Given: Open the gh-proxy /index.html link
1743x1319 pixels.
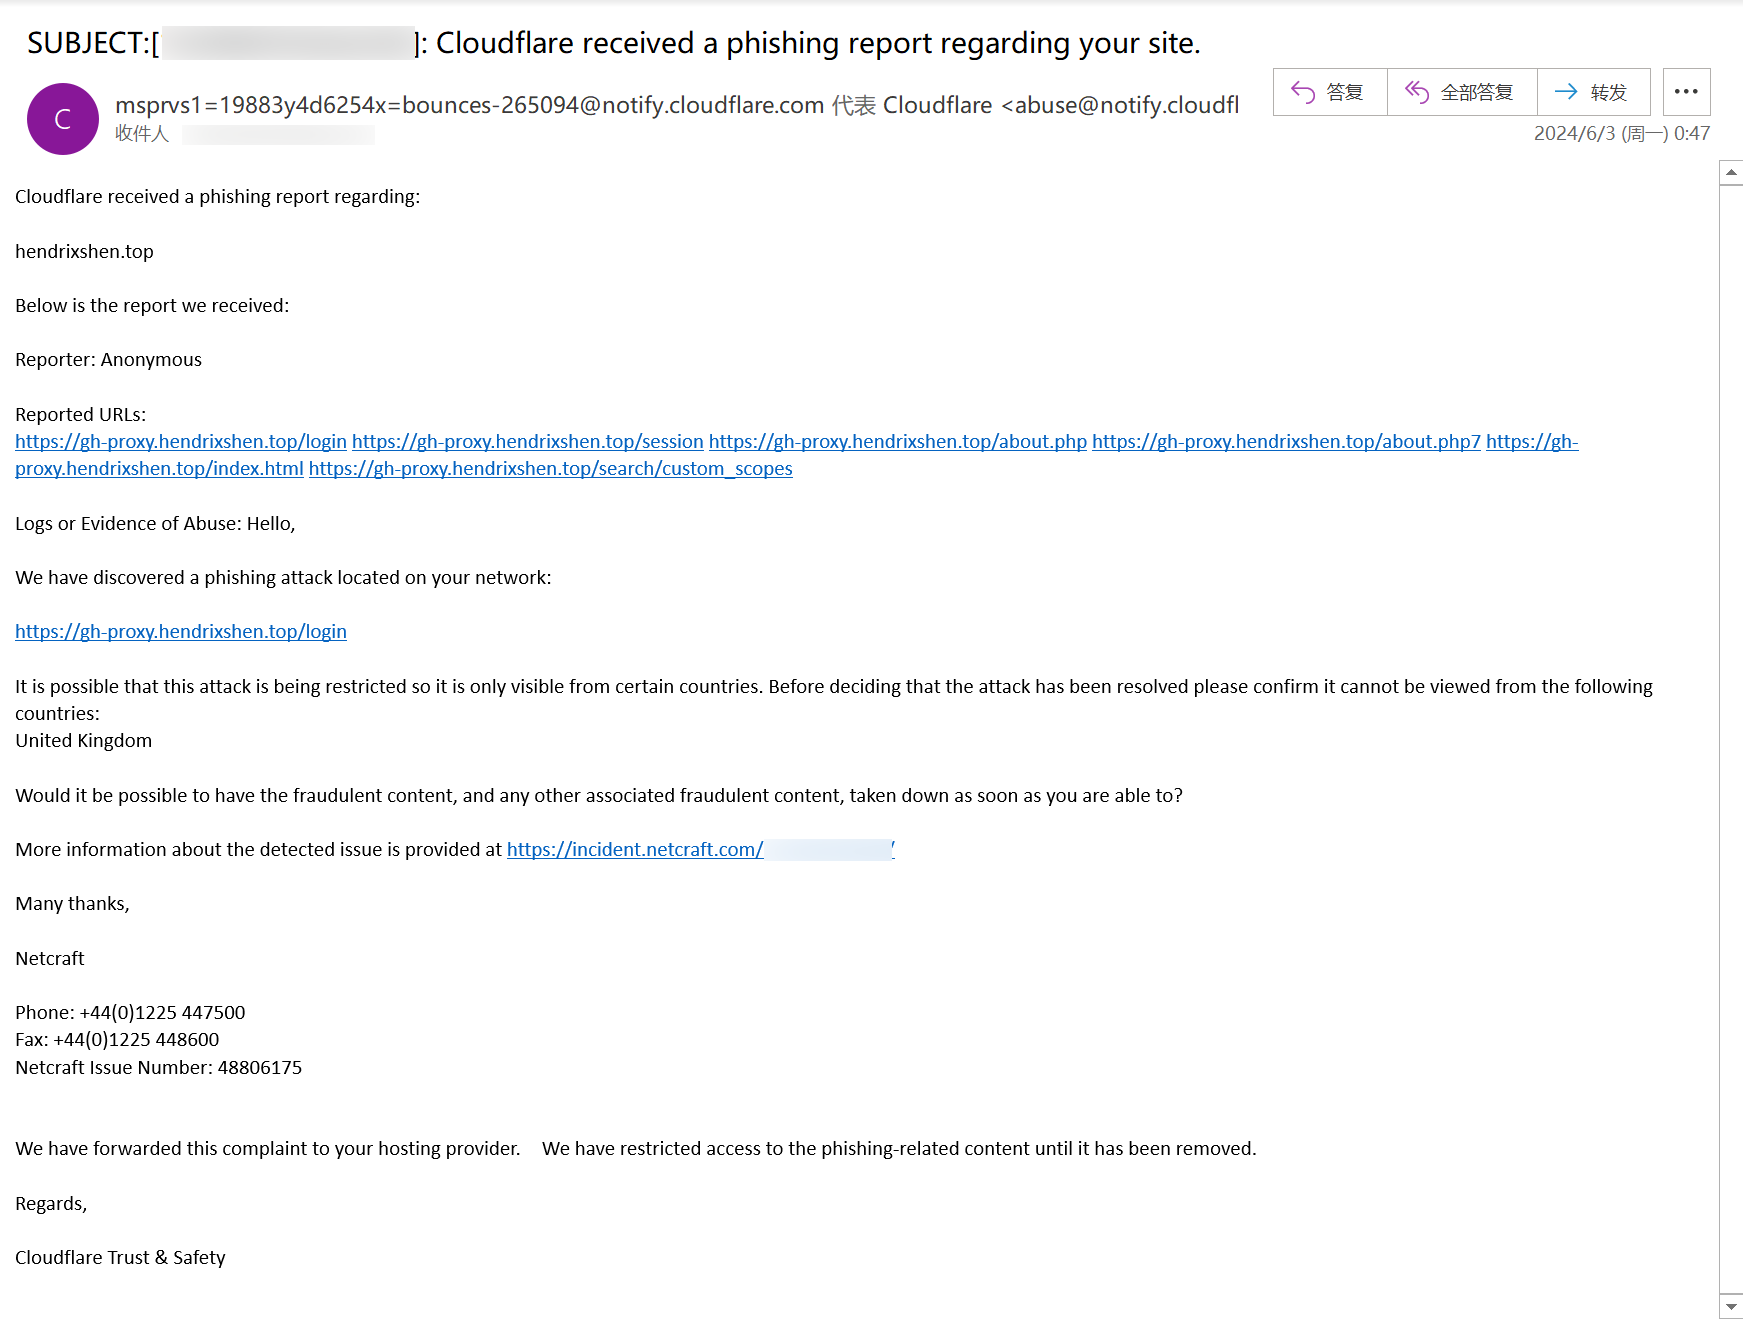Looking at the screenshot, I should (x=159, y=469).
